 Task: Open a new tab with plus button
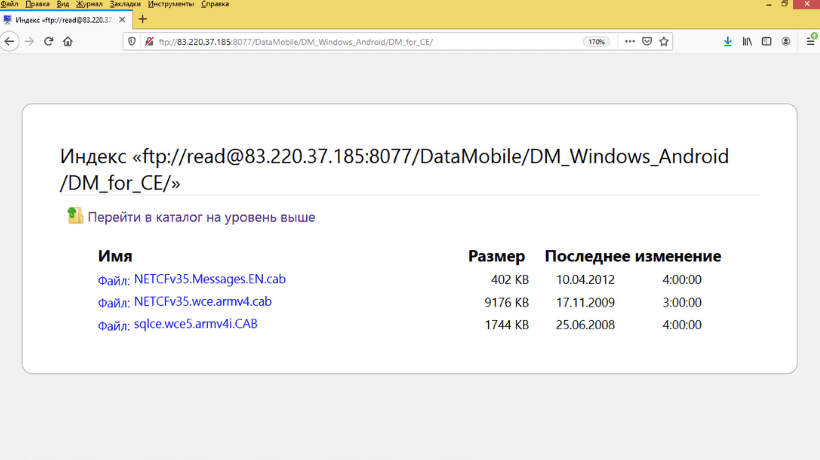[142, 19]
